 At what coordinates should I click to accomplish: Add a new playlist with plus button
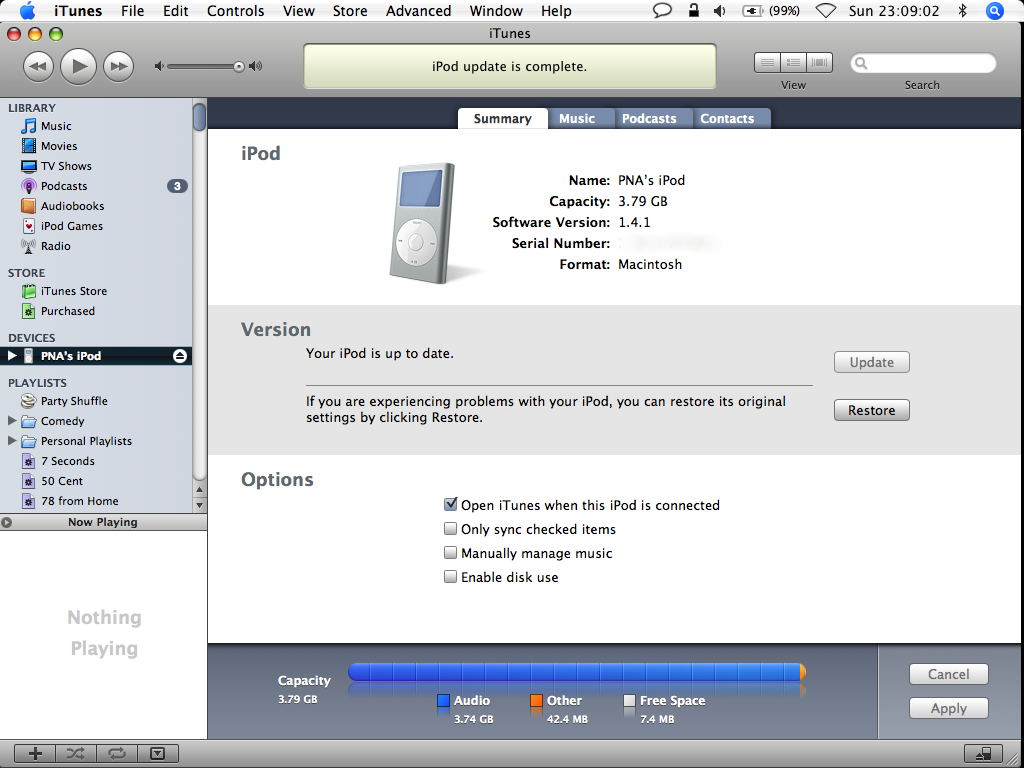[x=35, y=754]
